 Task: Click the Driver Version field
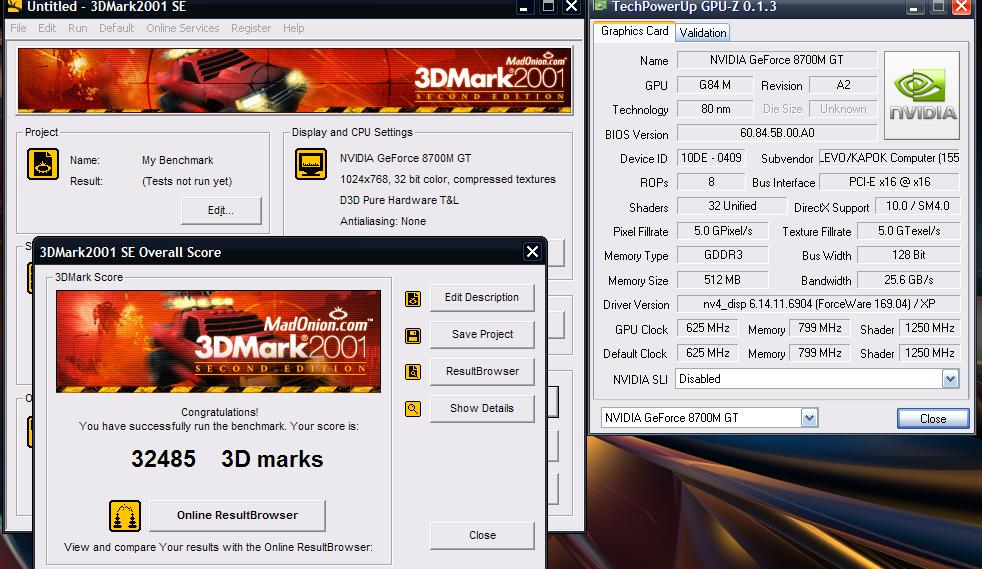coord(818,304)
